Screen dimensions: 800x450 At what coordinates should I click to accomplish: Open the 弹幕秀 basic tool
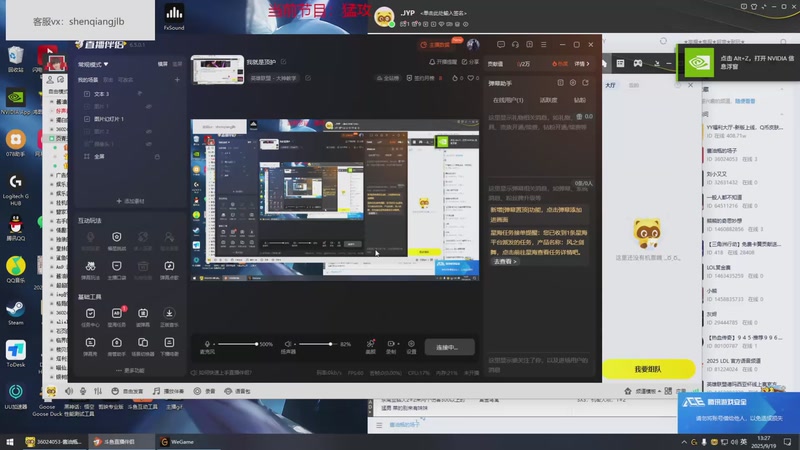[x=90, y=346]
